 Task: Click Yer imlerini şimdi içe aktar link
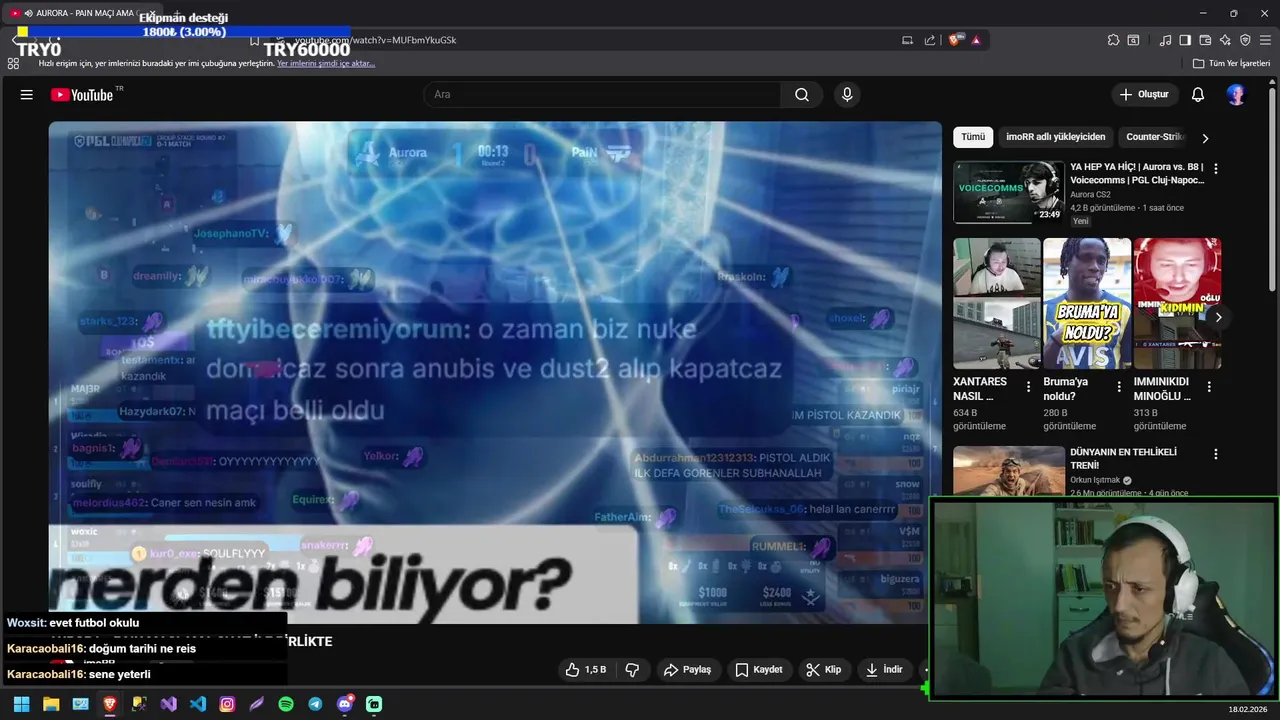pos(326,63)
